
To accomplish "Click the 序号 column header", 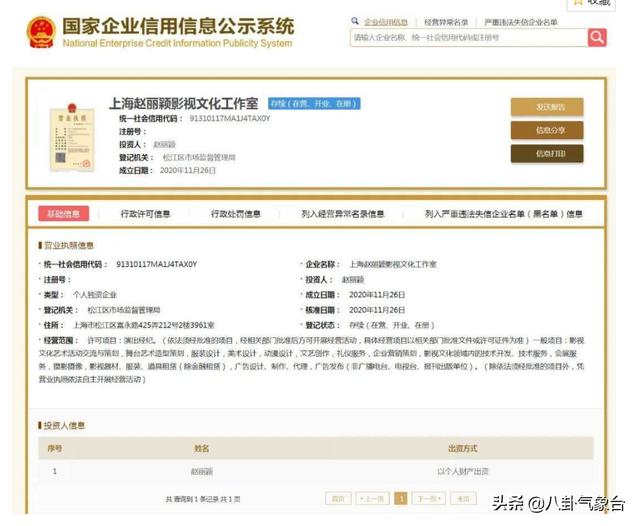I will pyautogui.click(x=55, y=448).
